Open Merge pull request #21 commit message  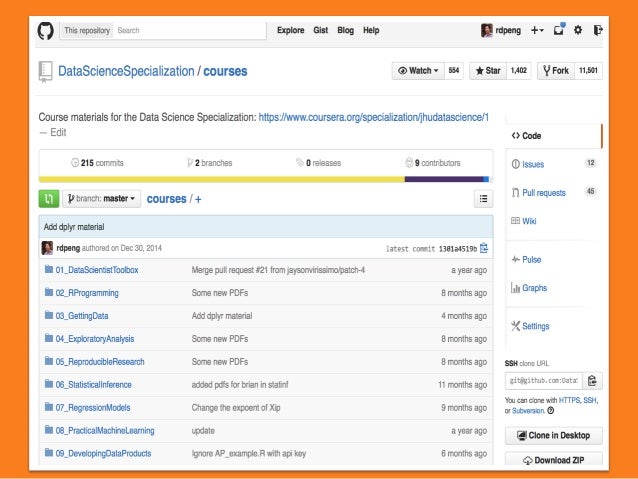[278, 270]
